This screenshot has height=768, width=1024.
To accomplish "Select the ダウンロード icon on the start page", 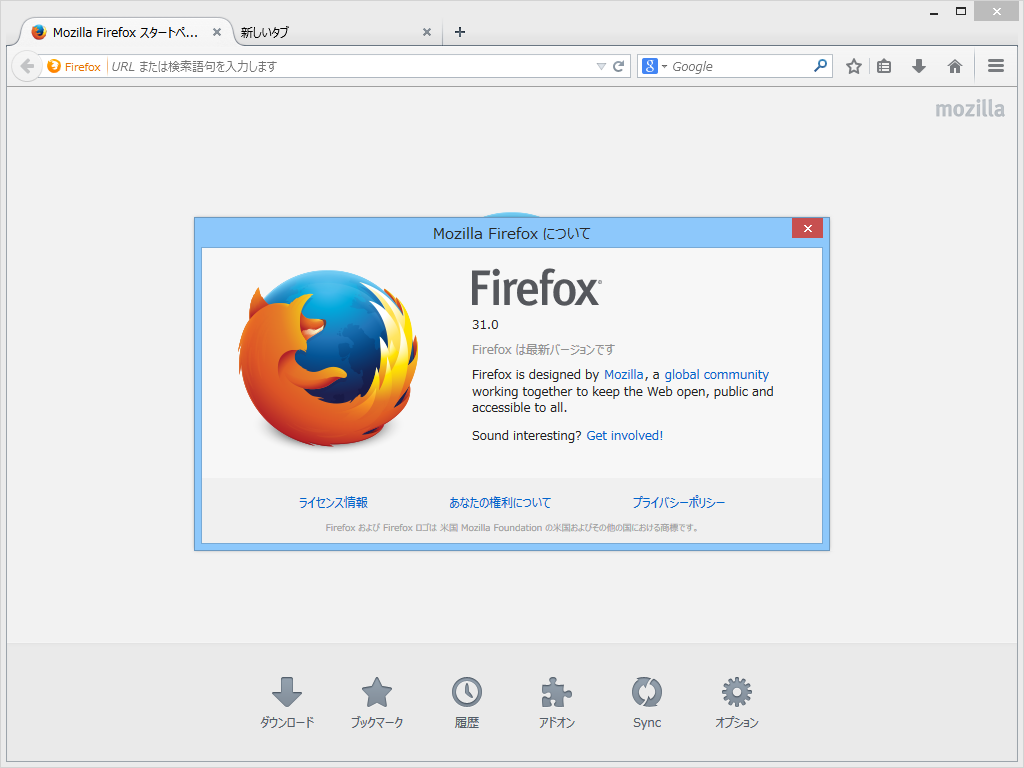I will pos(287,692).
